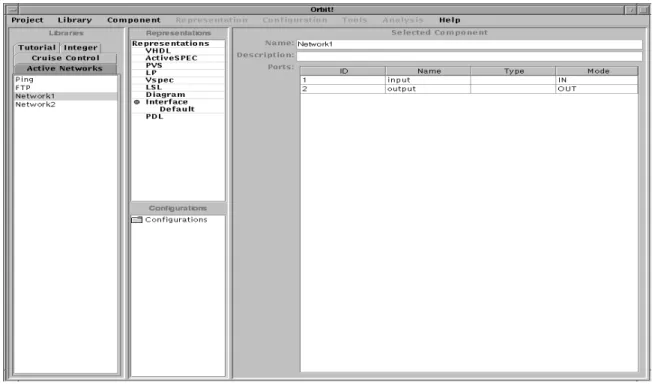Screen dimensions: 652x386
Task: Click the Mode column header
Action: 597,71
